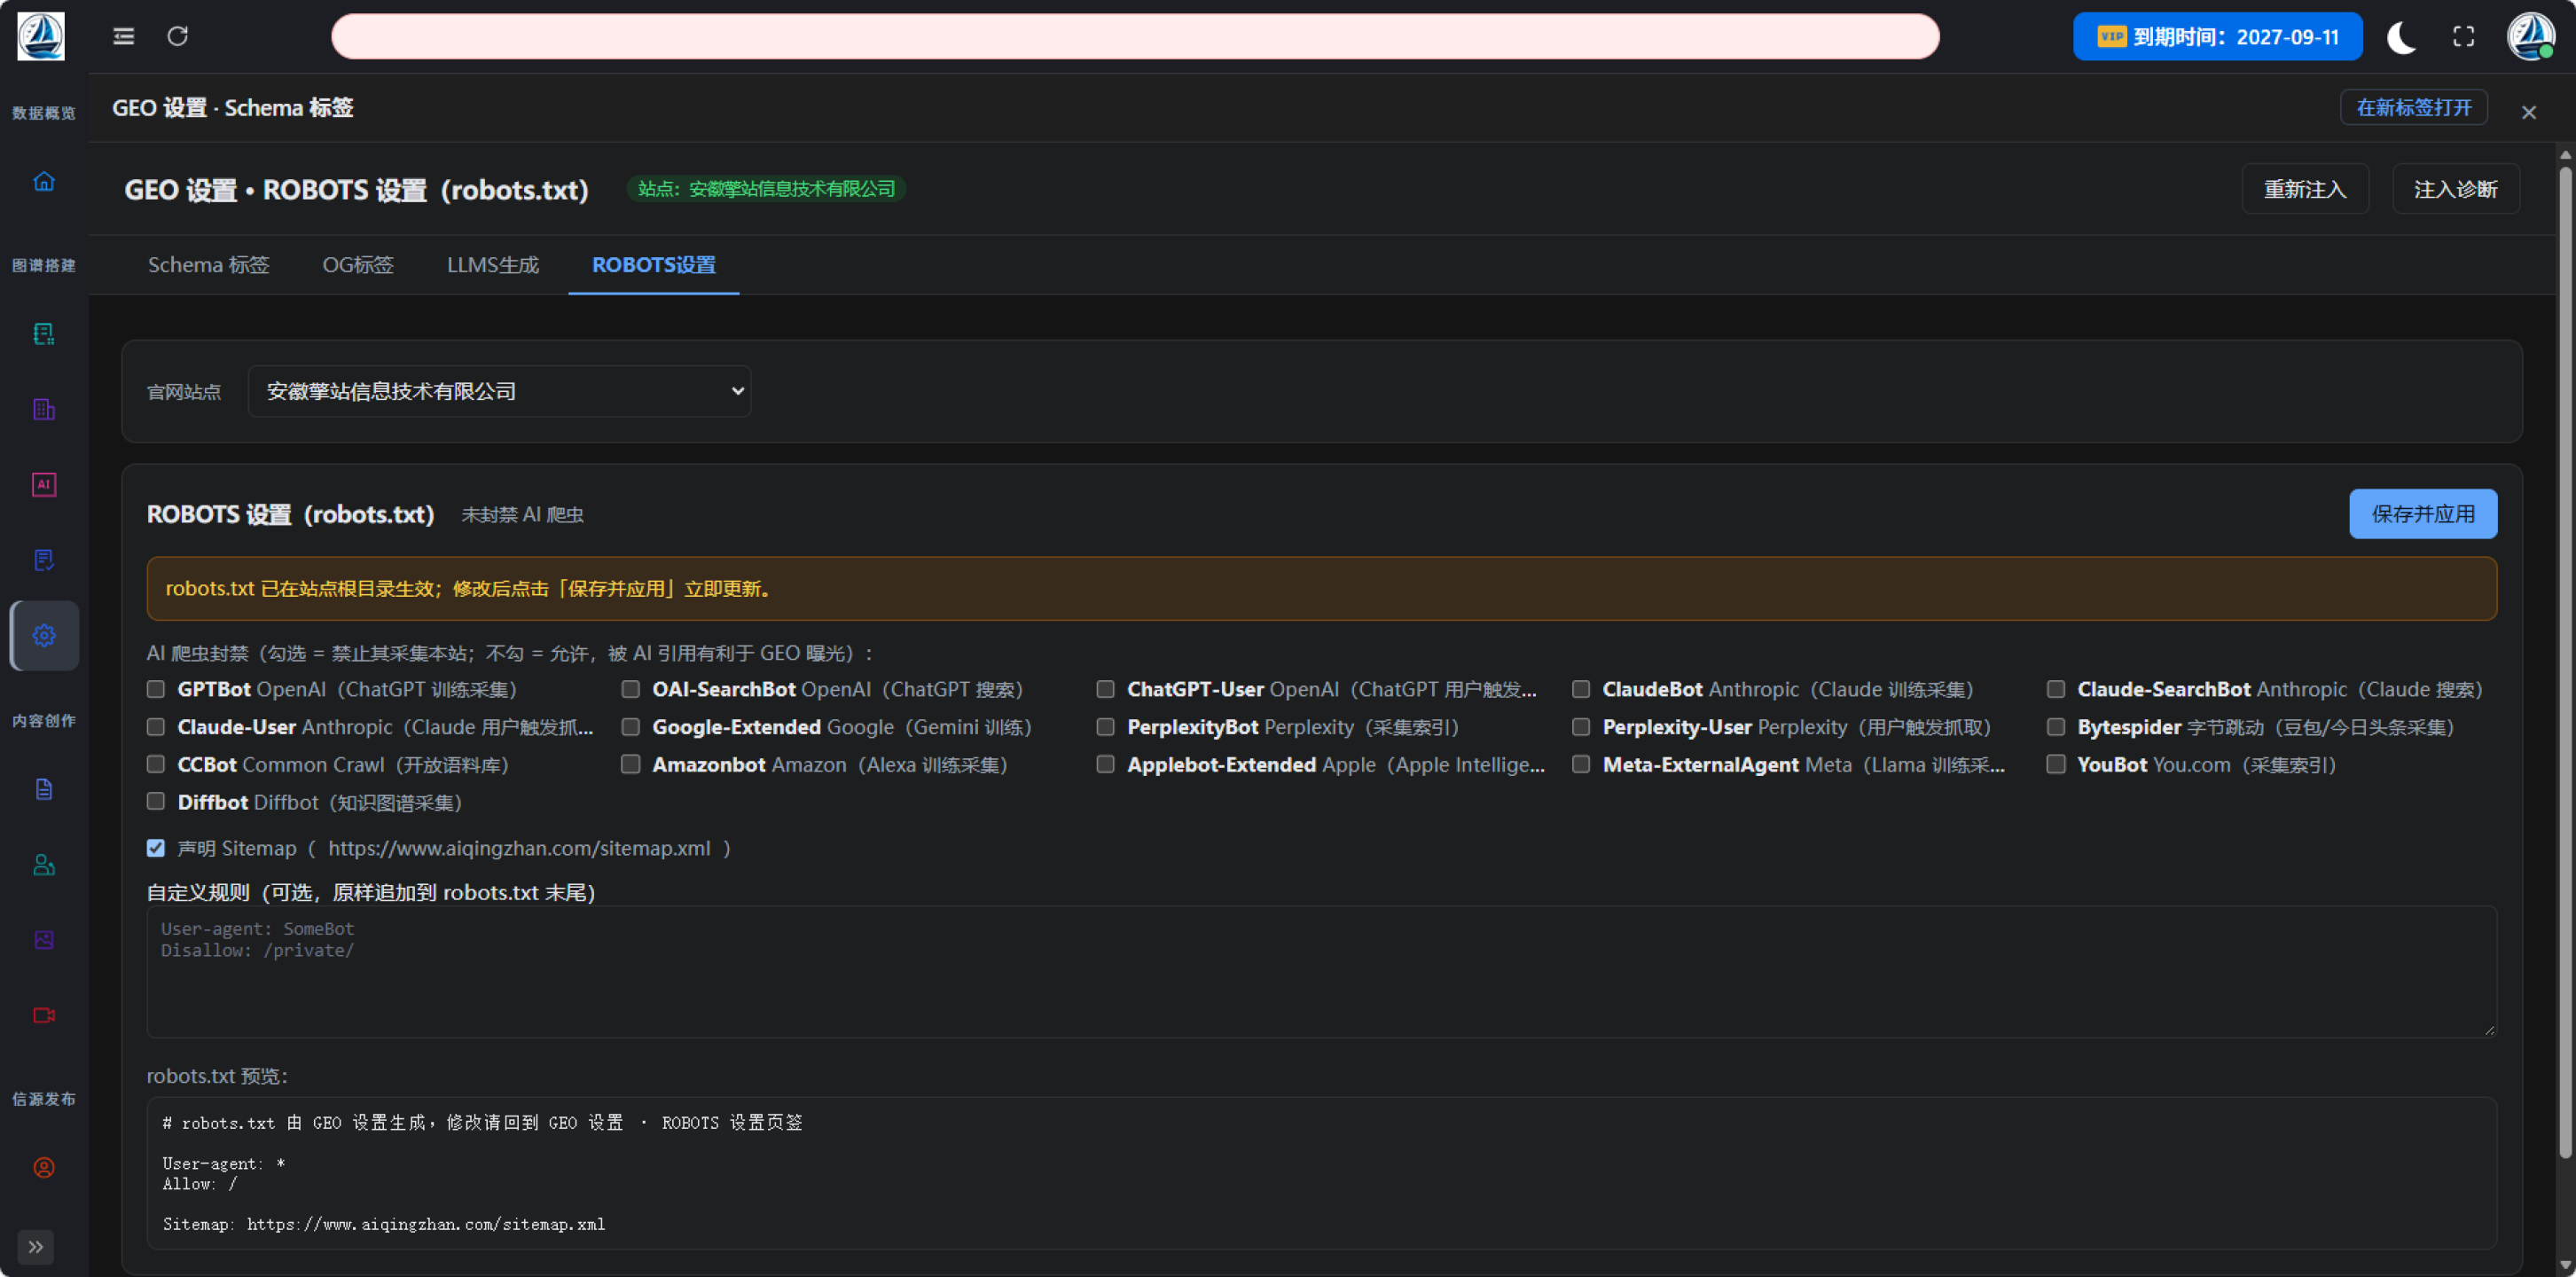Viewport: 2576px width, 1277px height.
Task: Click the vertical scrollbar on right
Action: 2566,660
